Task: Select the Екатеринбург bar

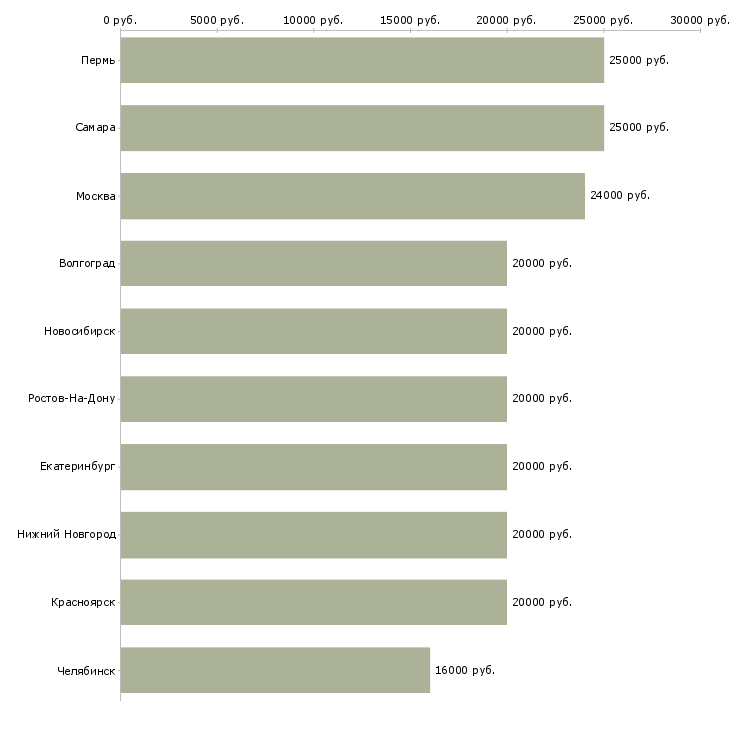Action: click(313, 466)
